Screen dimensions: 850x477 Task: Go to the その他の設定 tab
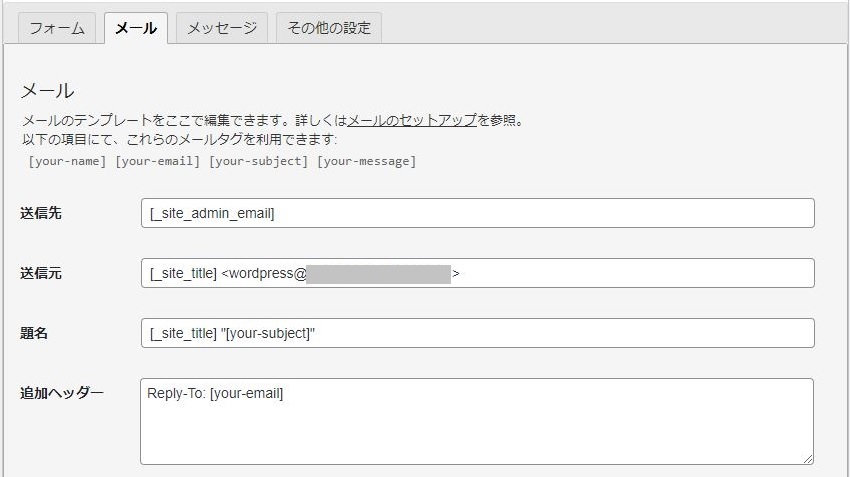(329, 28)
